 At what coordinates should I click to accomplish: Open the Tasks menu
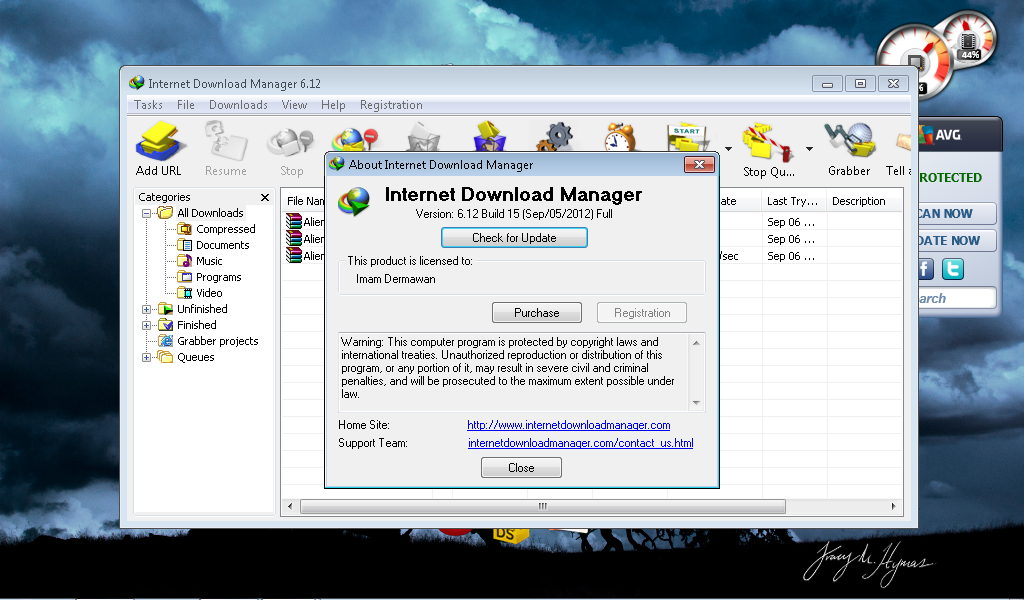(x=148, y=104)
